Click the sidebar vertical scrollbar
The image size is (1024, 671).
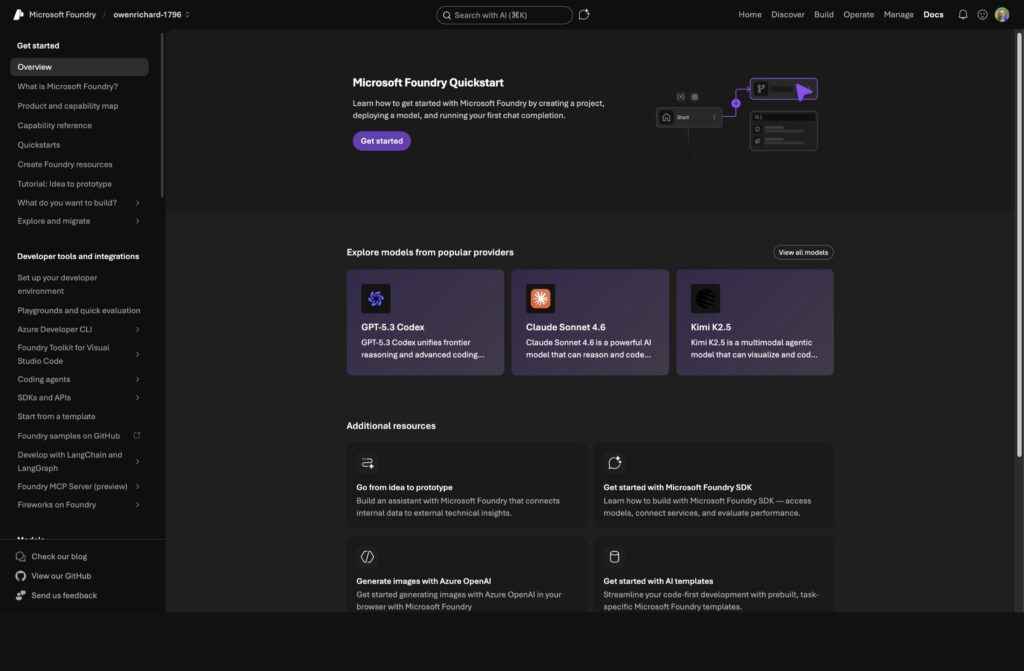pos(161,114)
